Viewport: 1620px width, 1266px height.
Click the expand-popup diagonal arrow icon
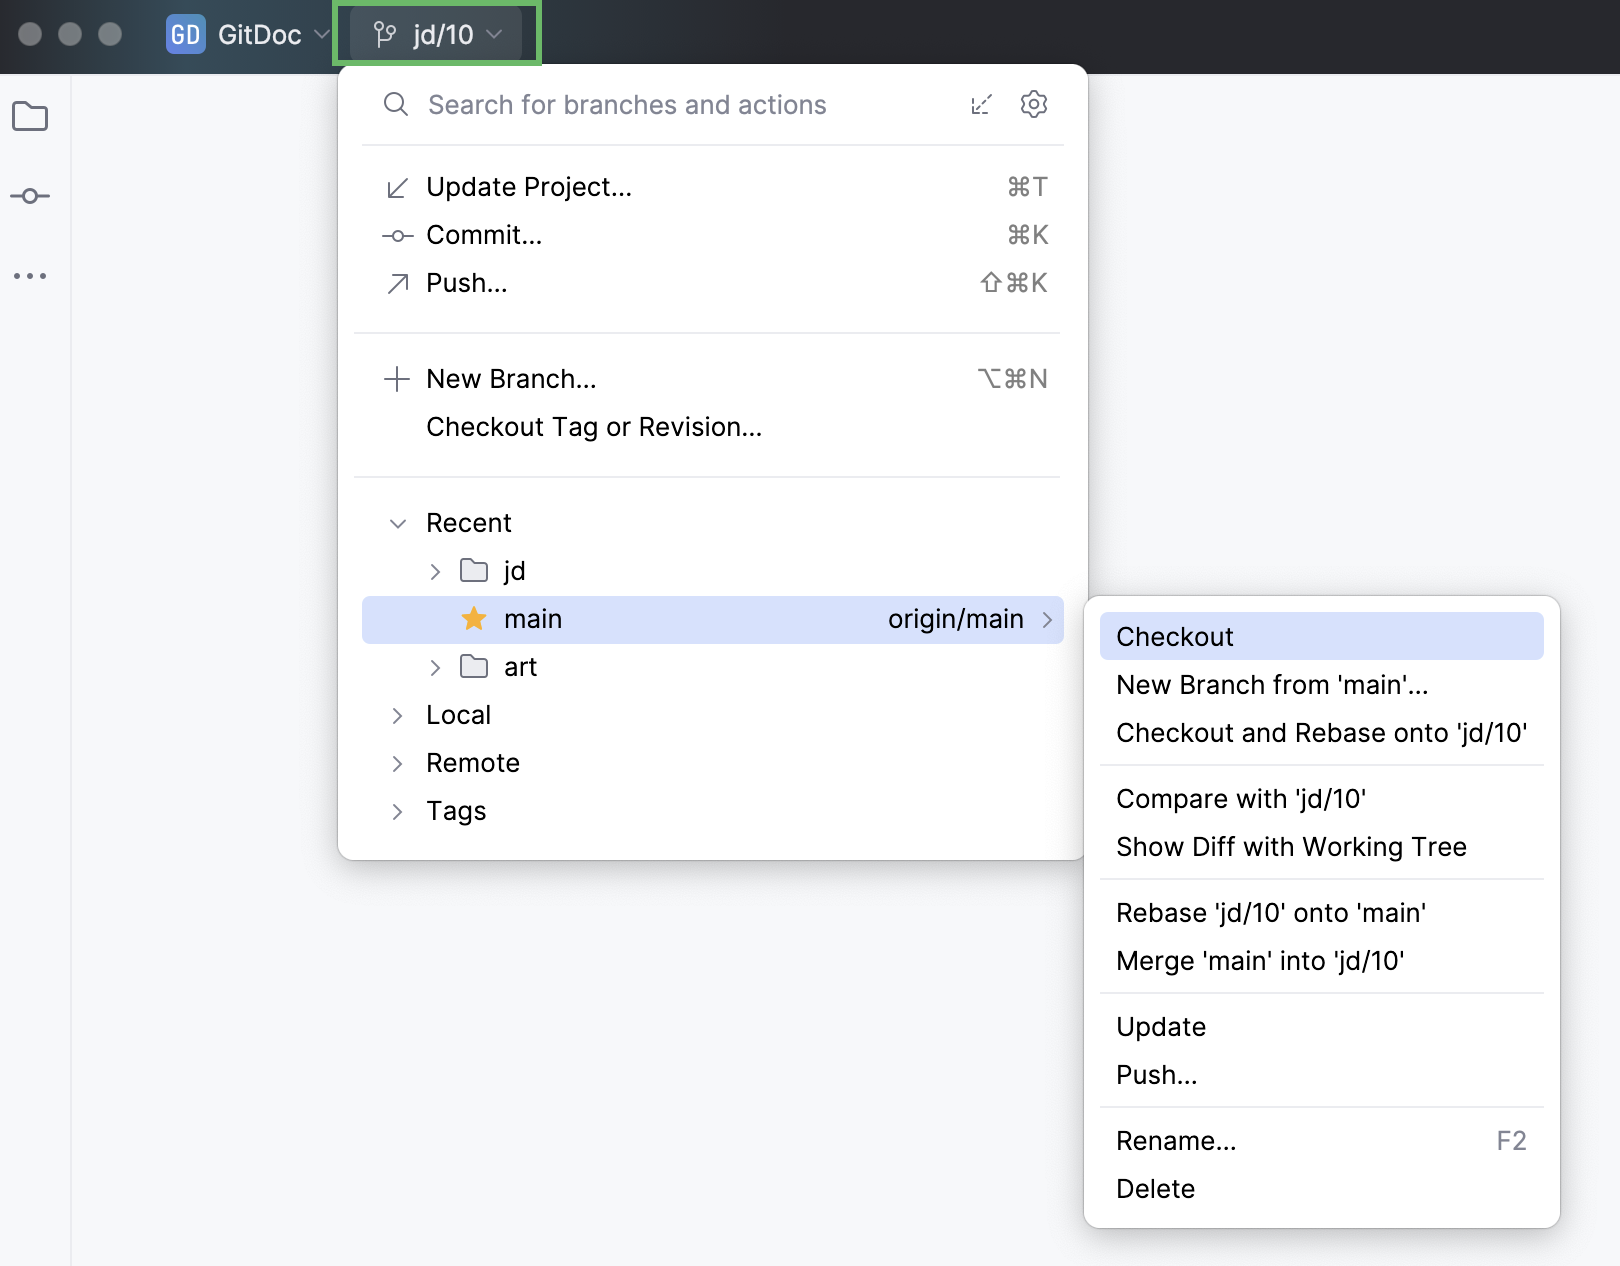982,104
